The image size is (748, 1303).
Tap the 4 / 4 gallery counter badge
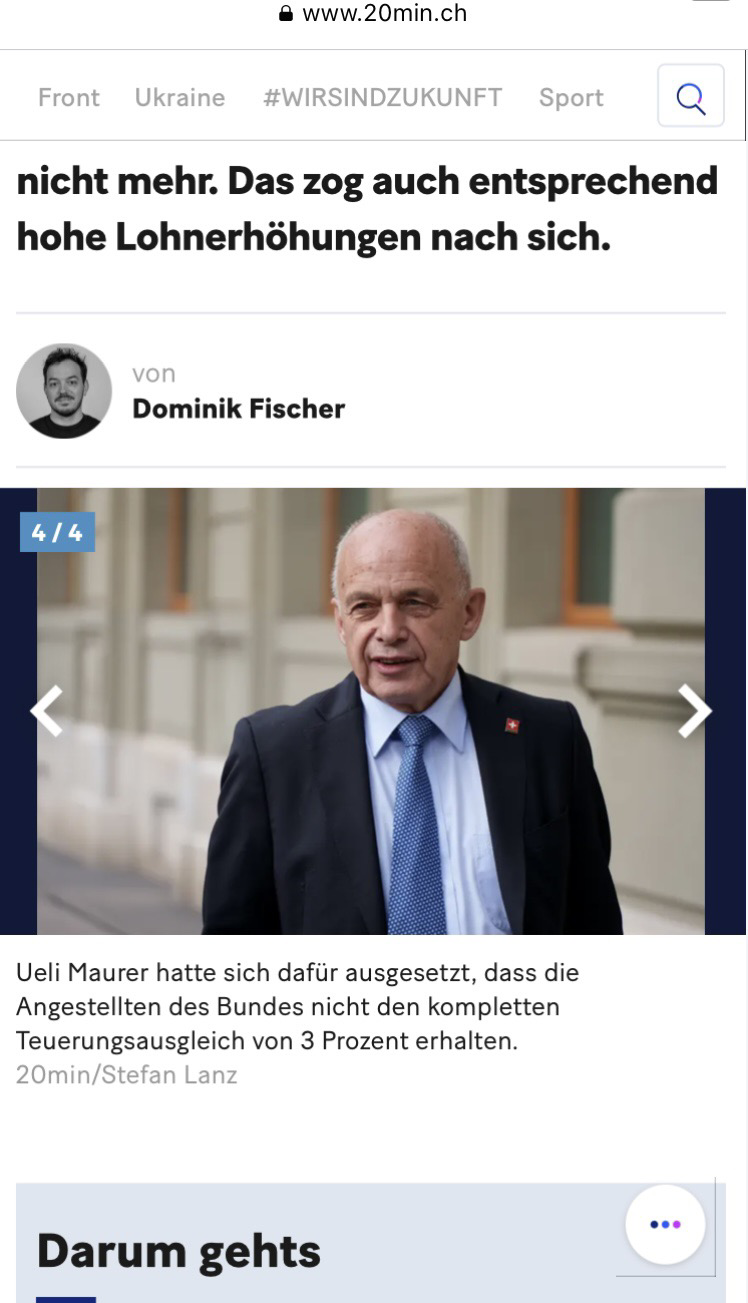click(x=57, y=532)
